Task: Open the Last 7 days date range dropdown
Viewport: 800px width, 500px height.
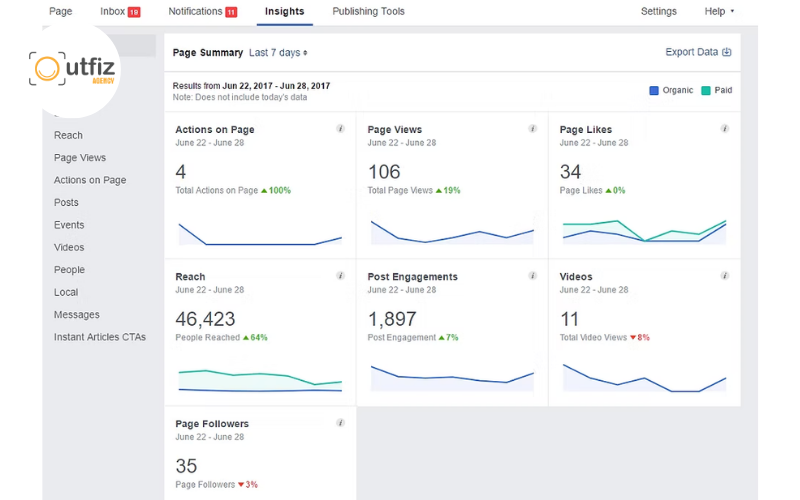Action: [278, 53]
